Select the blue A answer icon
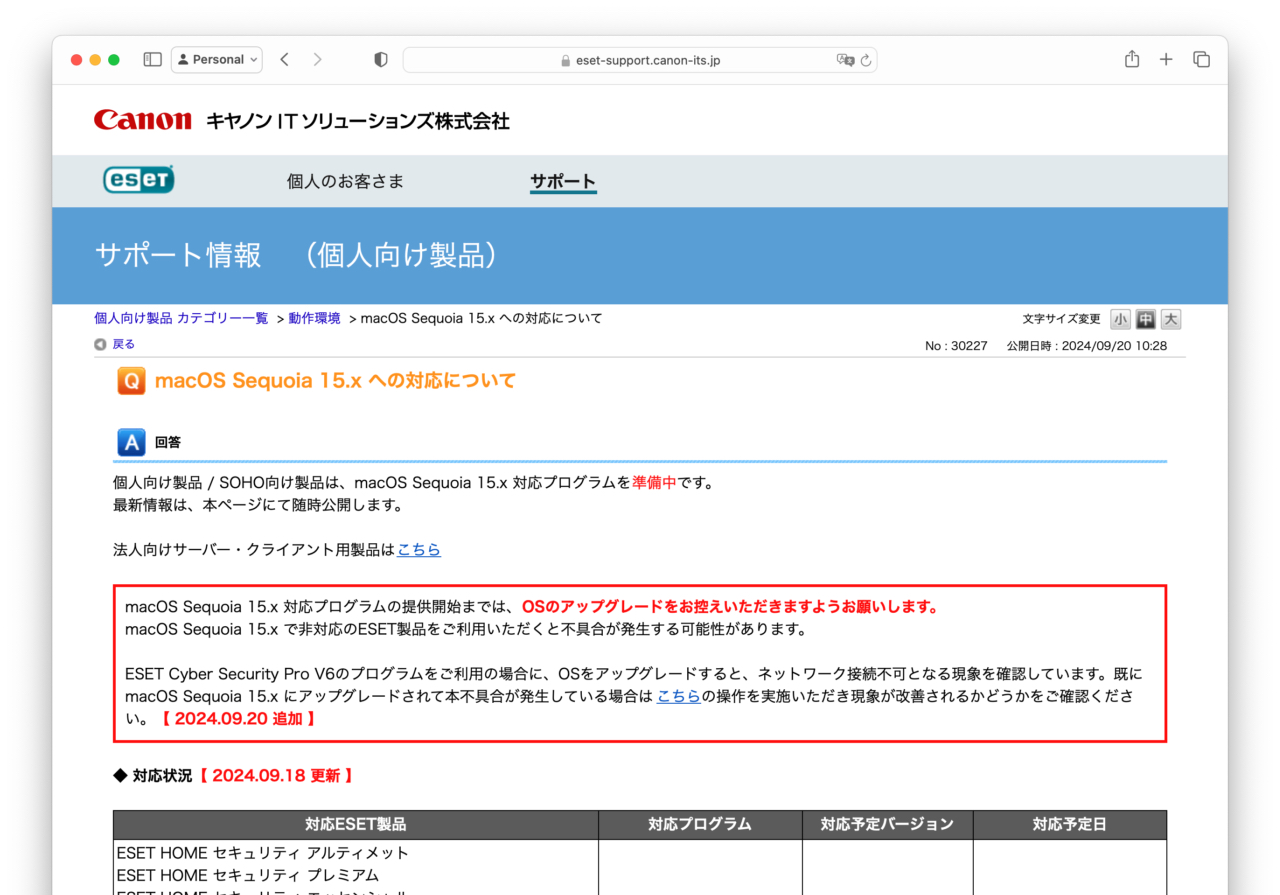 click(131, 442)
